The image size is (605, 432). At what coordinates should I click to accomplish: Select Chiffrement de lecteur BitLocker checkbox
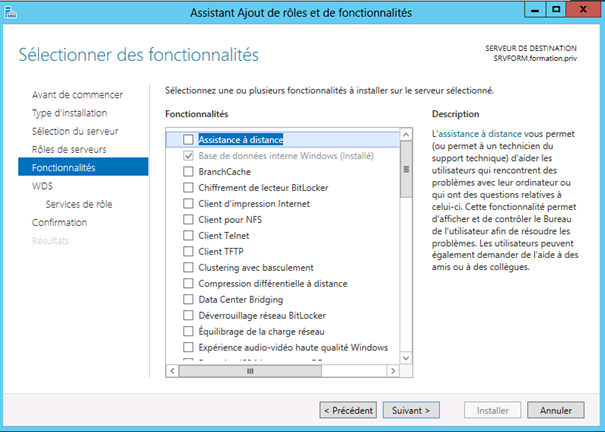188,188
